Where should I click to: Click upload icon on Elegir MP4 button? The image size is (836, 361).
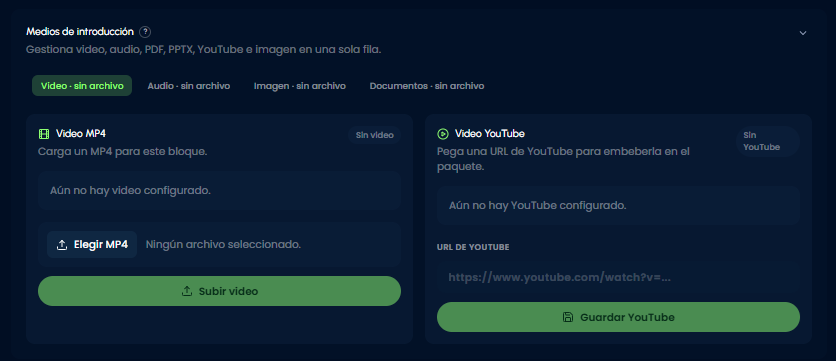62,245
